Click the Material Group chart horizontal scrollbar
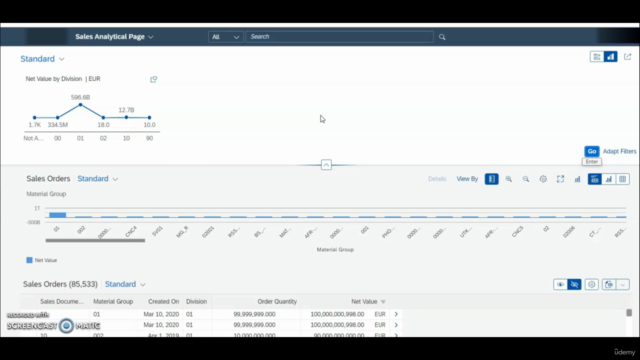640x360 pixels. [95, 240]
